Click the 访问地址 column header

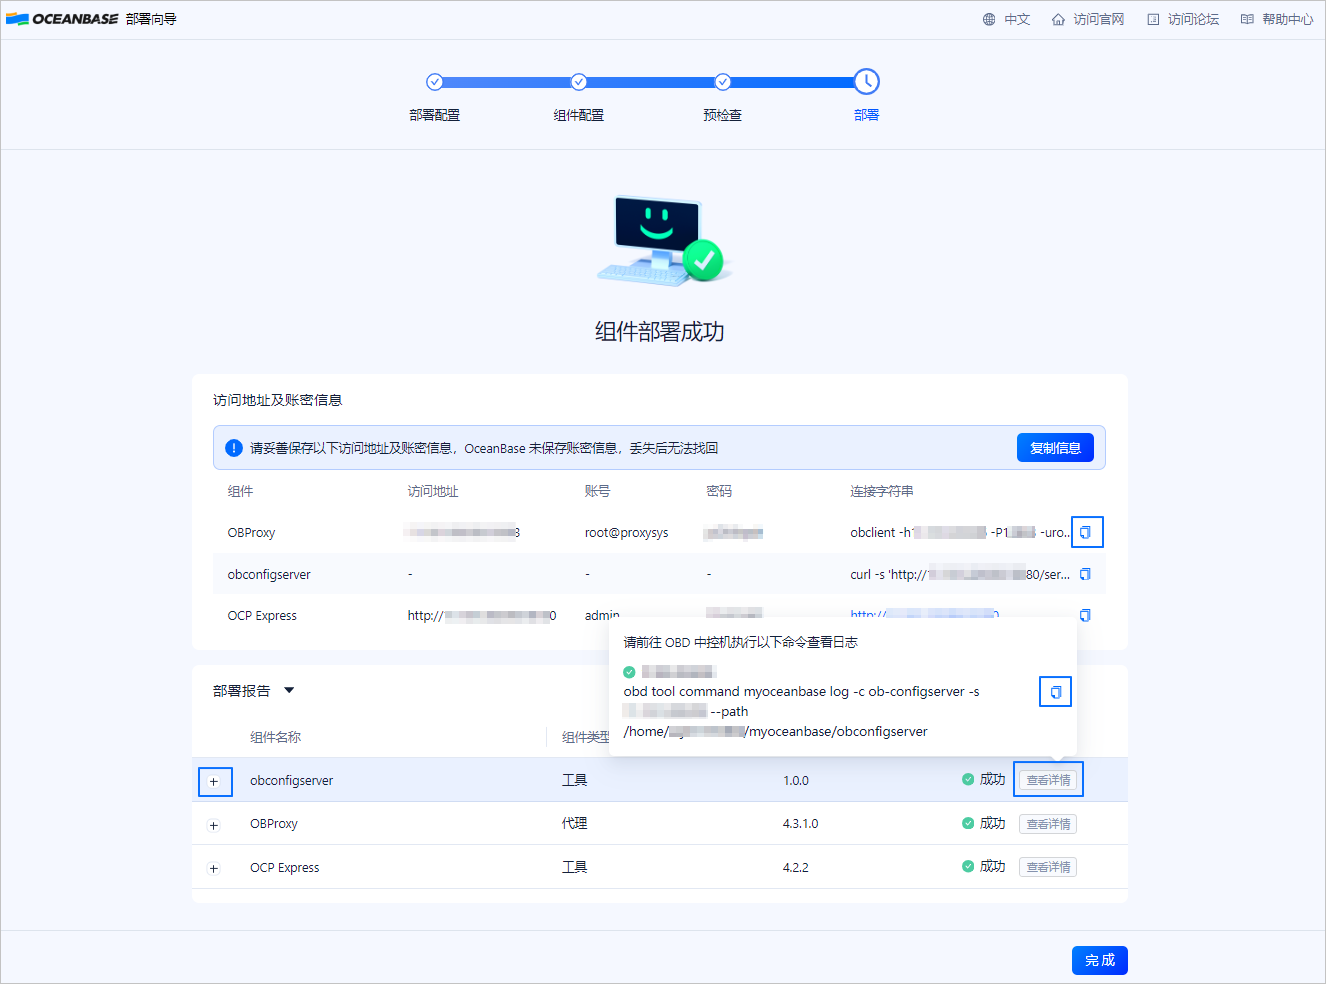pyautogui.click(x=432, y=491)
